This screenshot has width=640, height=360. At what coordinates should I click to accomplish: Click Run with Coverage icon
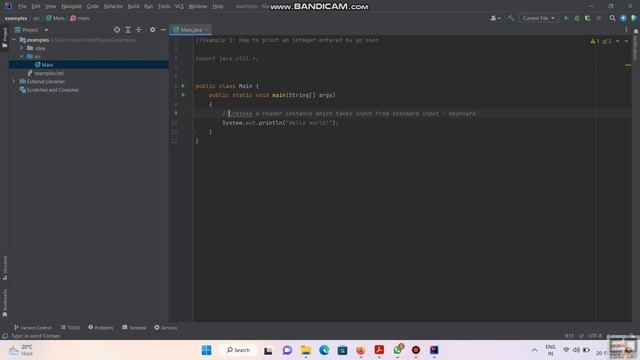pyautogui.click(x=588, y=18)
